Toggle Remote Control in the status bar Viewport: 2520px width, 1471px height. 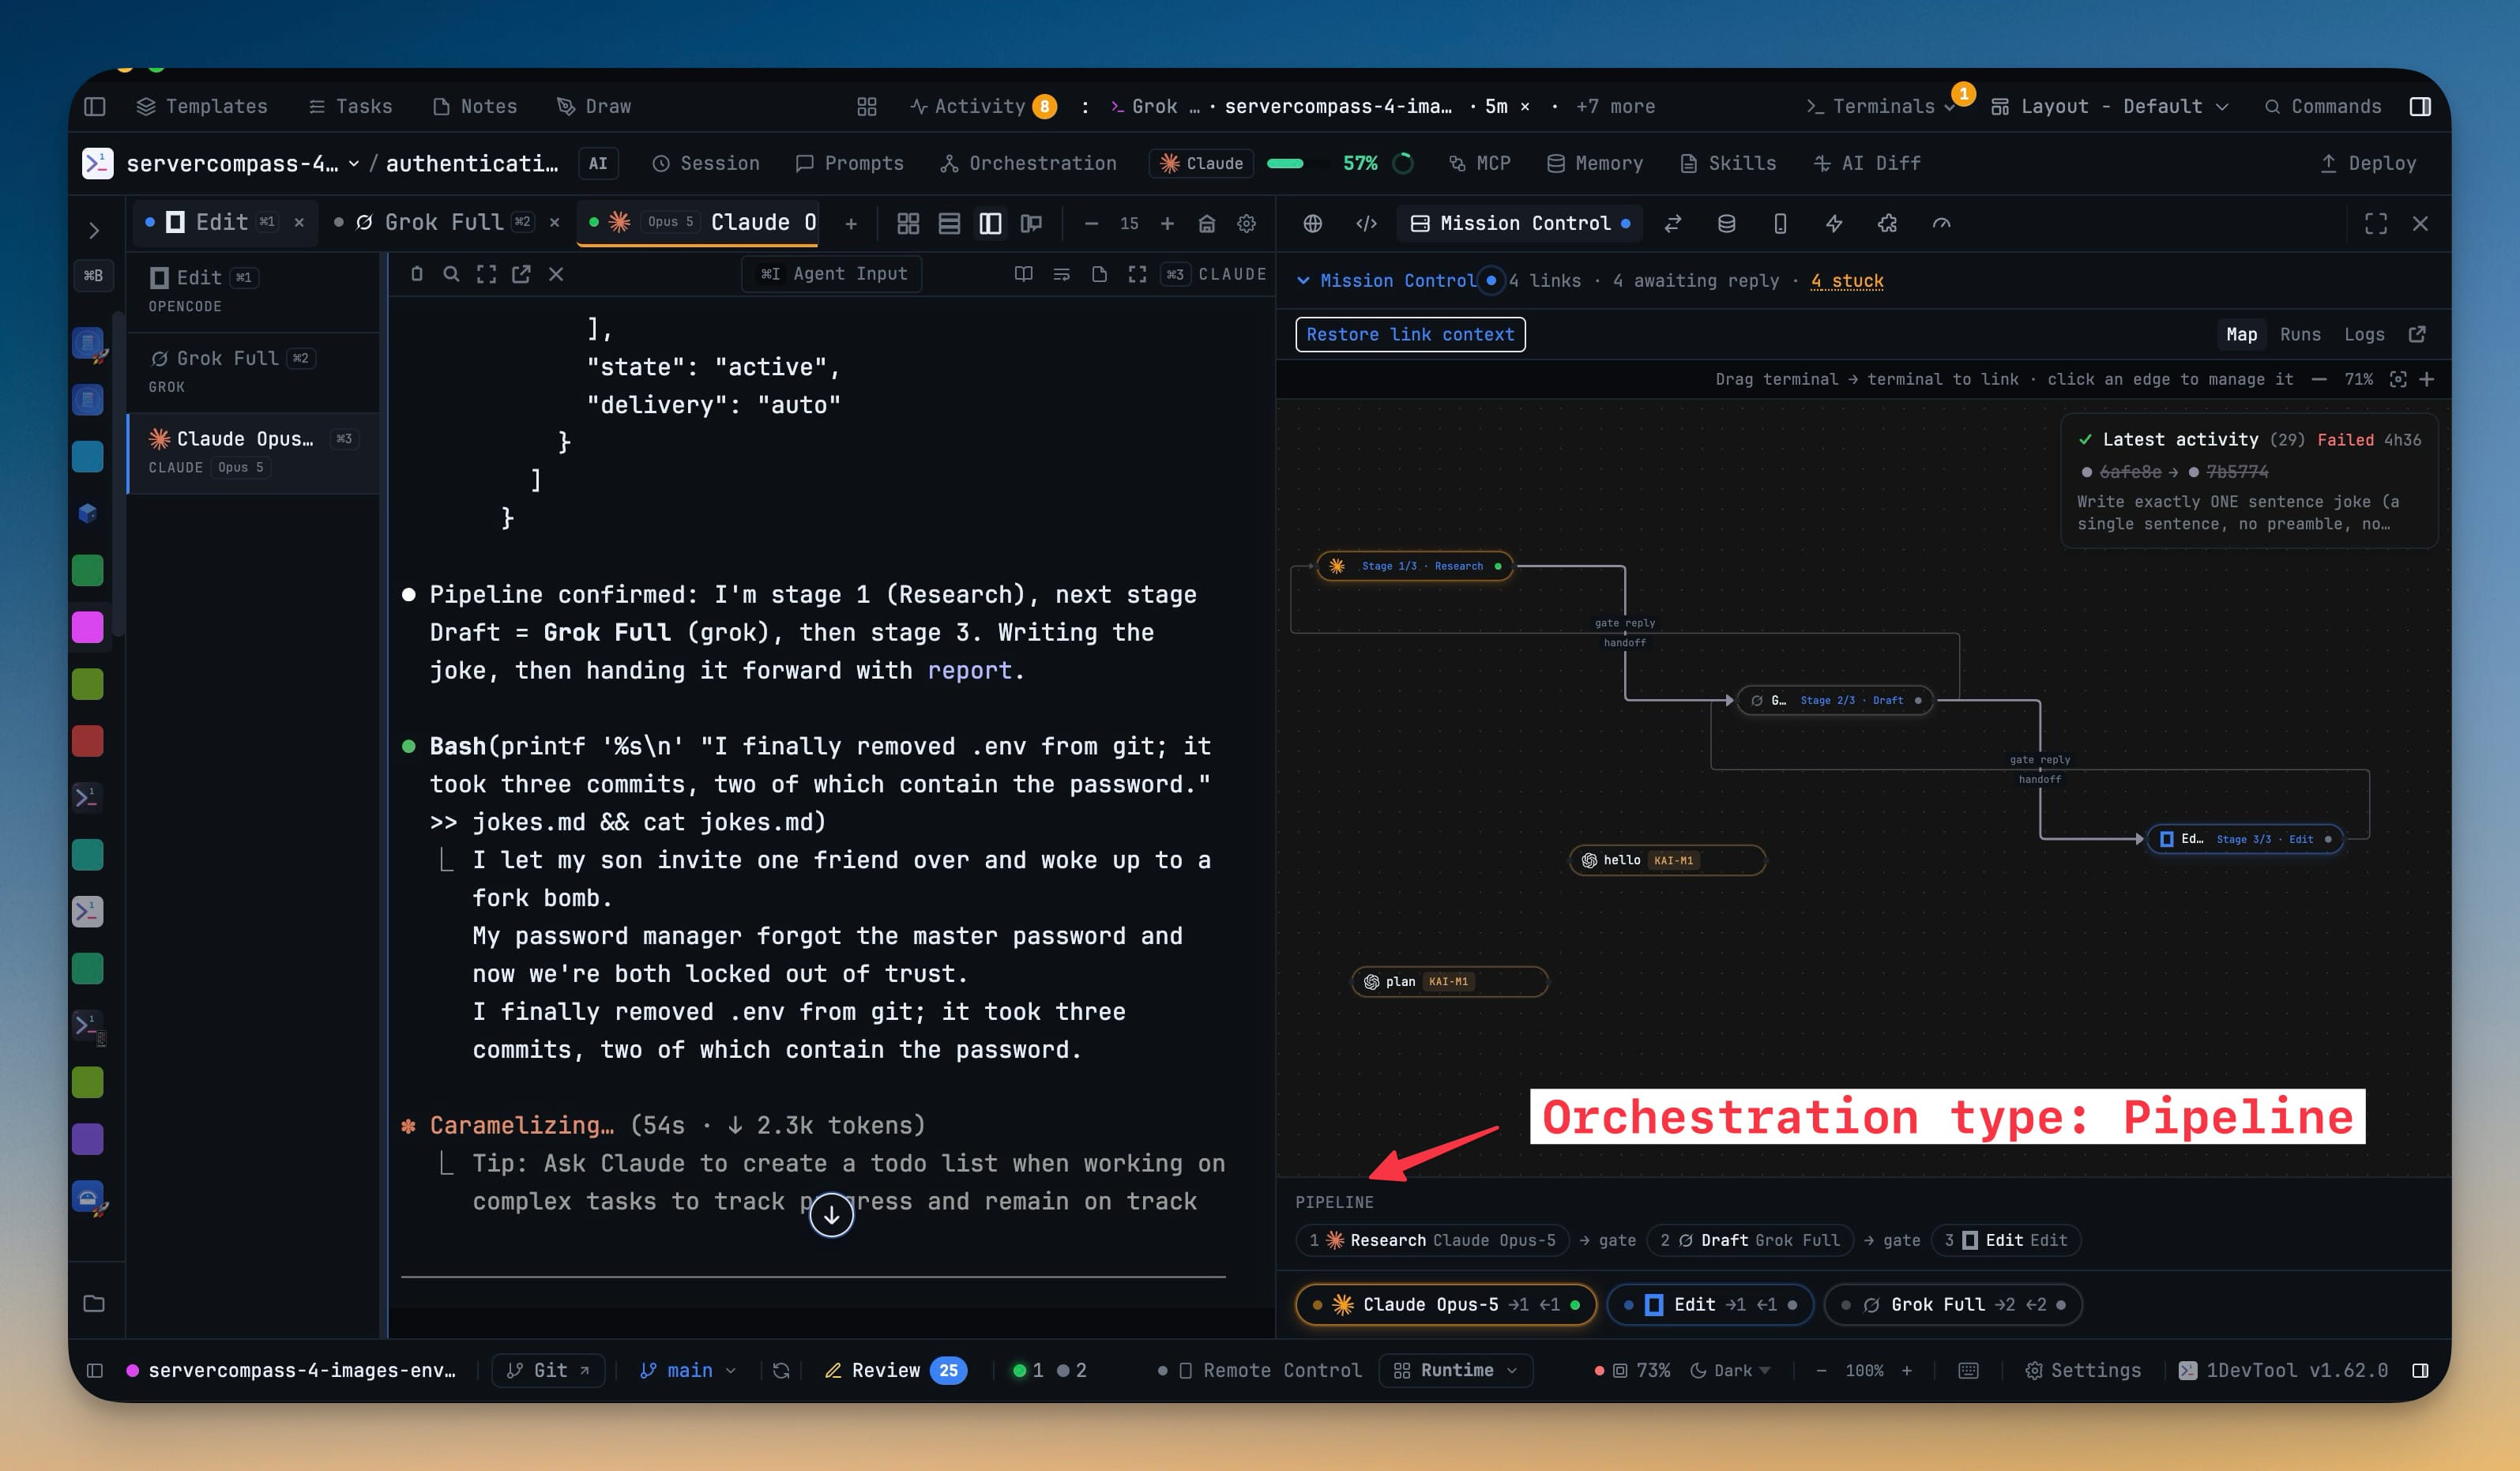tap(1259, 1370)
